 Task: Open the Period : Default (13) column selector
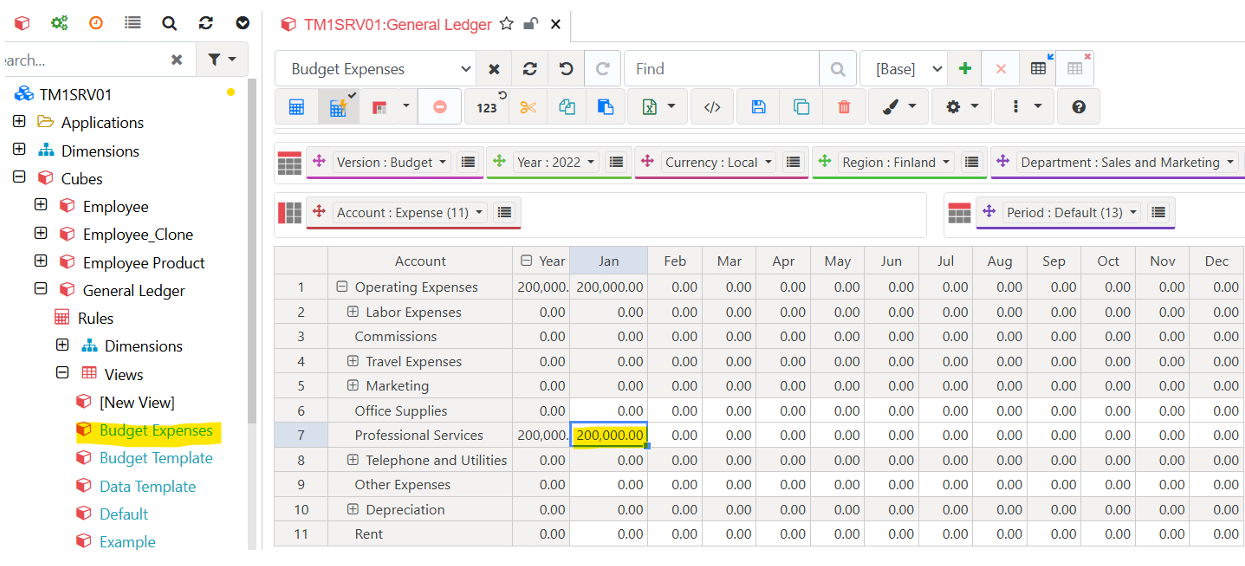pos(1072,212)
